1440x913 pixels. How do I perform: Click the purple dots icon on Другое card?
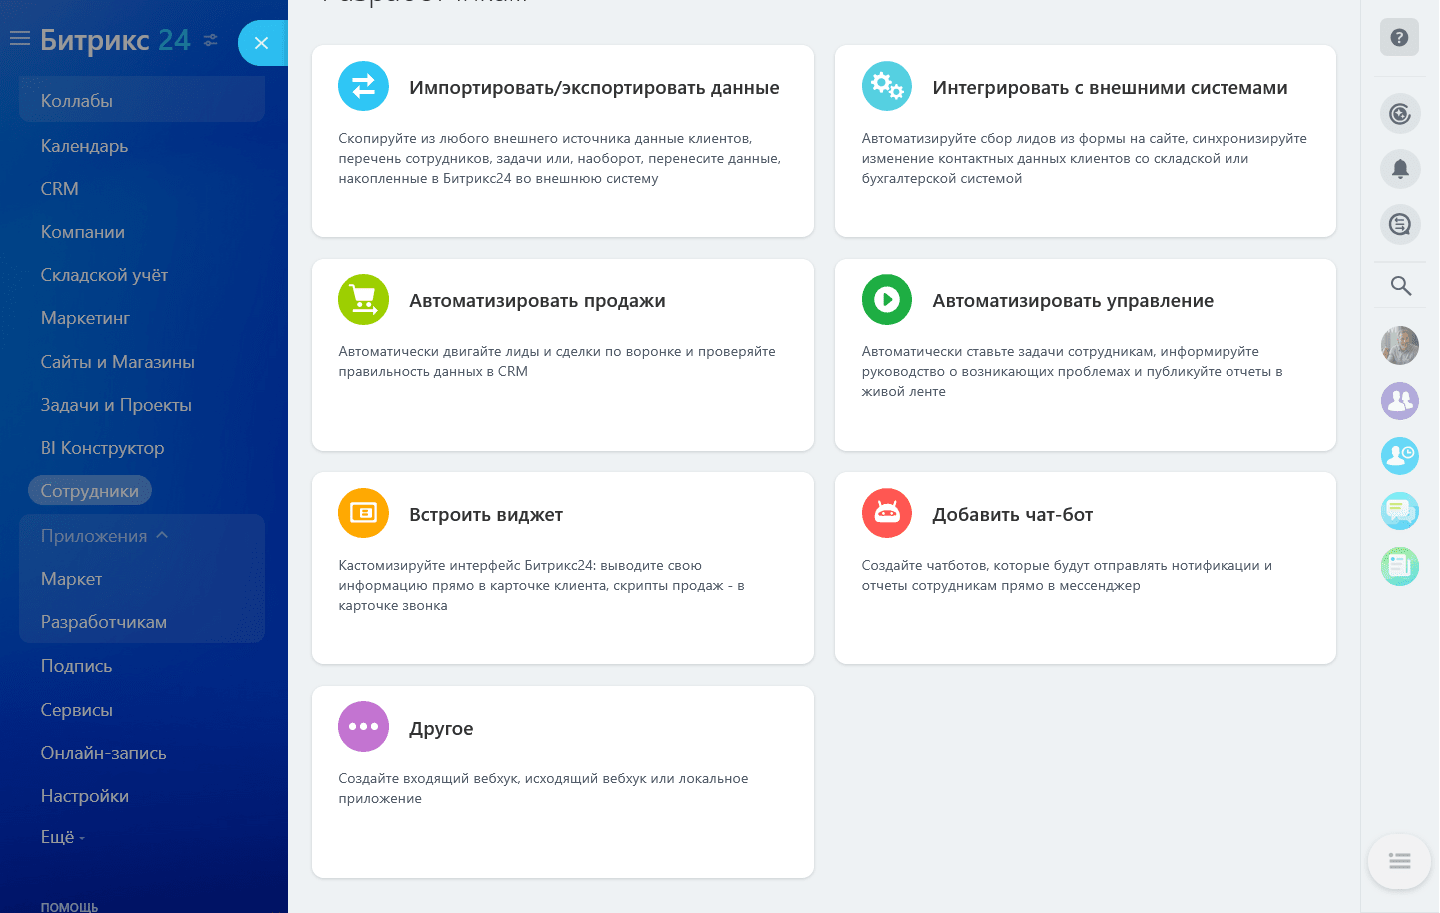coord(363,726)
